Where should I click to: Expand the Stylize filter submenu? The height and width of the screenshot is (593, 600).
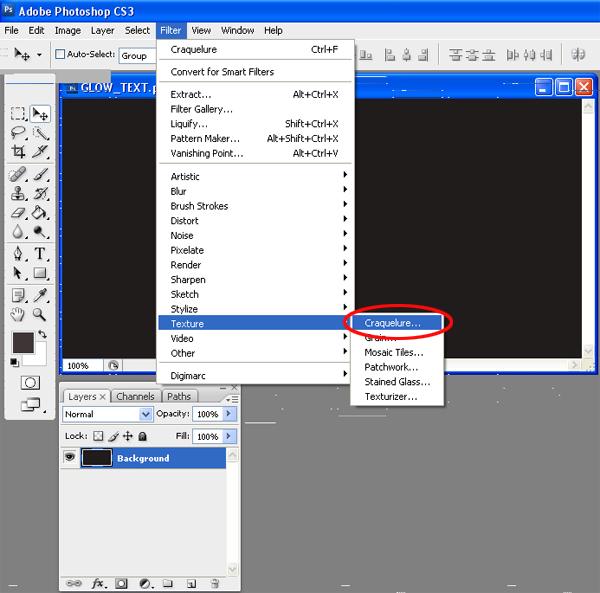(x=255, y=309)
